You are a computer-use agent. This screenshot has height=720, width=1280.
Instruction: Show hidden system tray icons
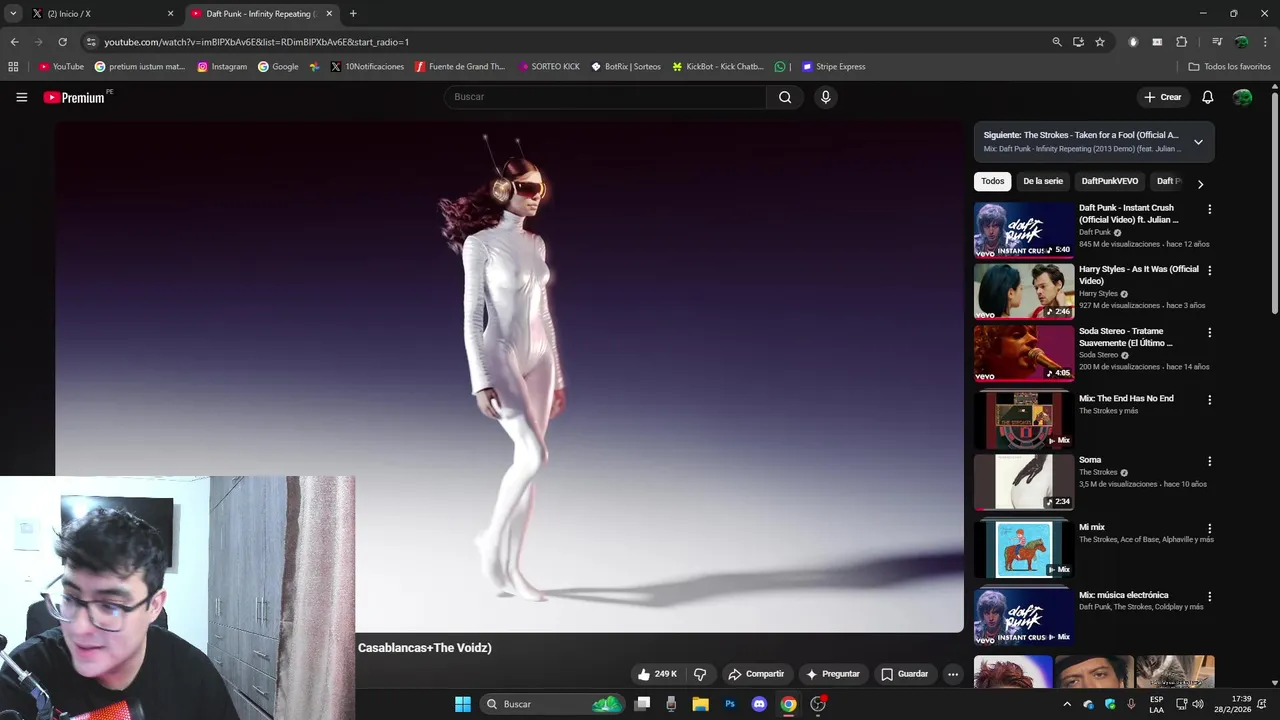[x=1067, y=704]
